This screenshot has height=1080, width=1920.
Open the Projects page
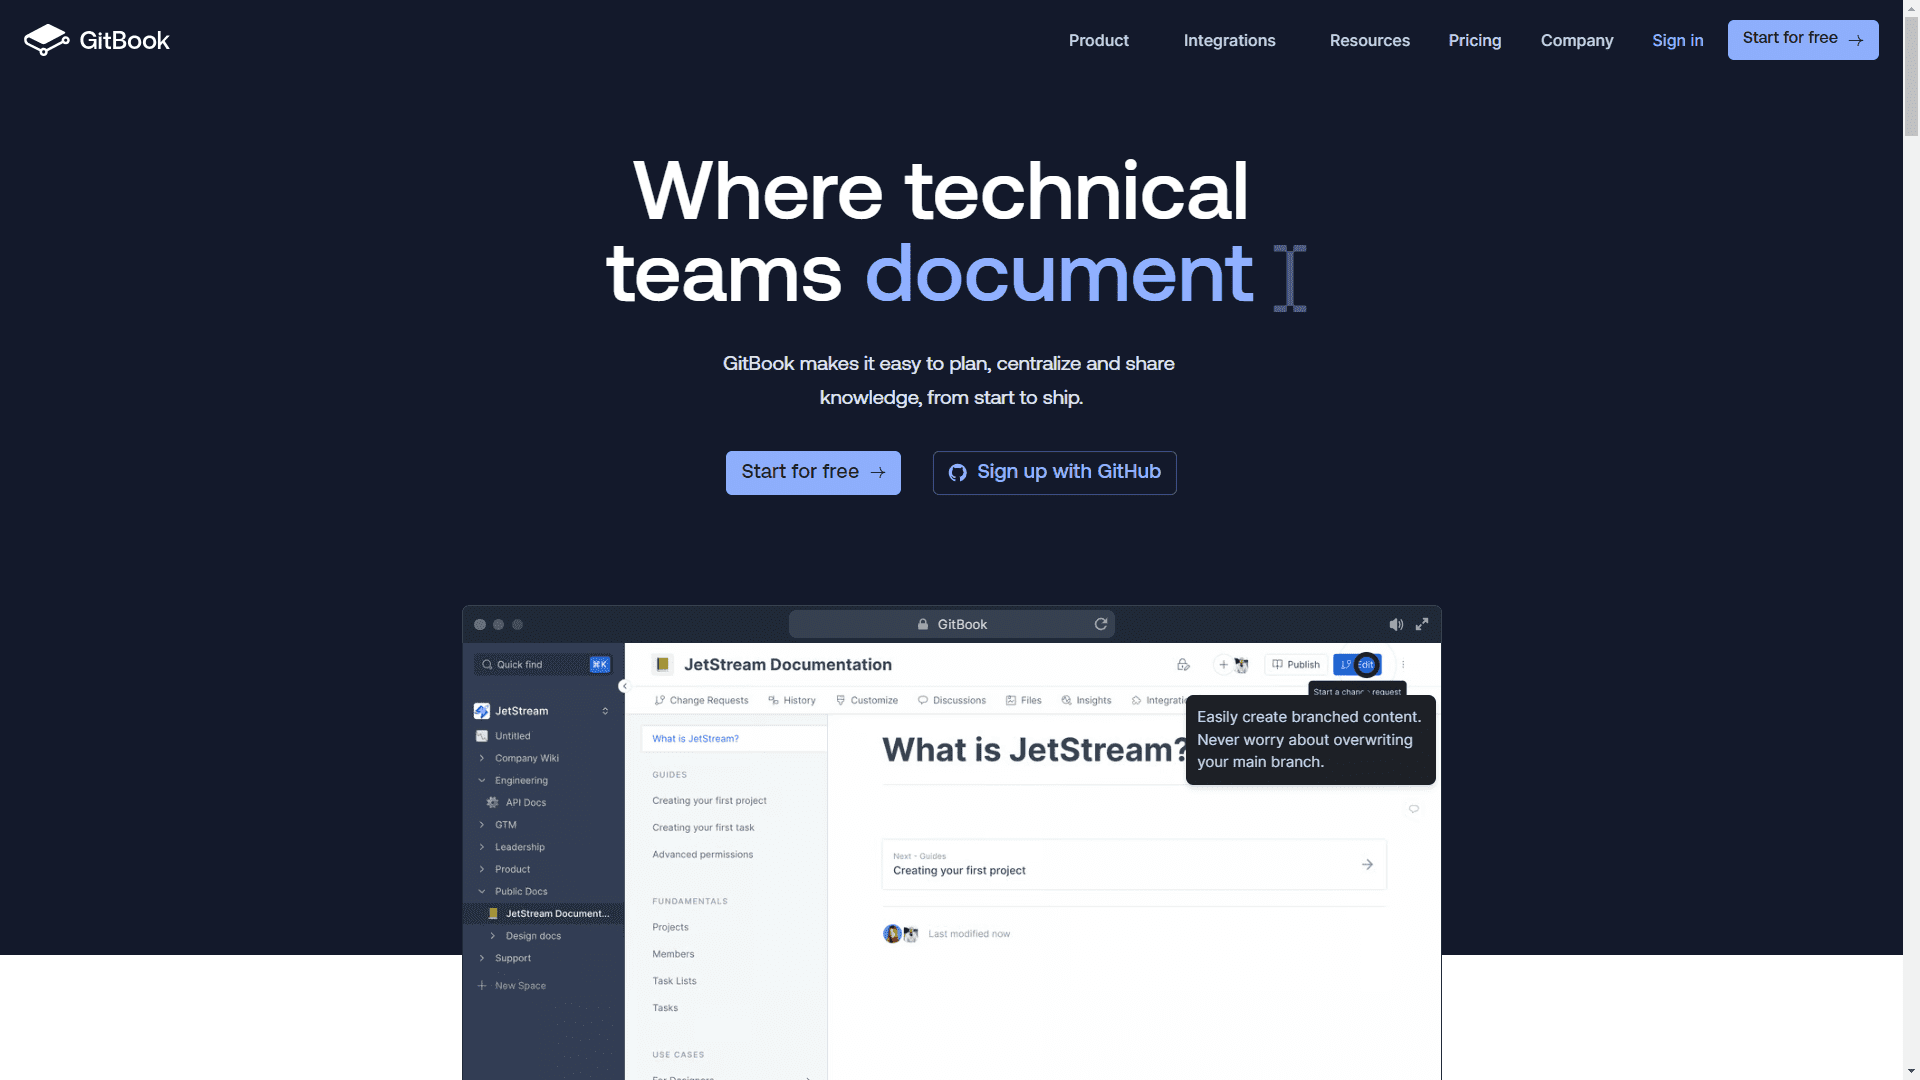670,928
